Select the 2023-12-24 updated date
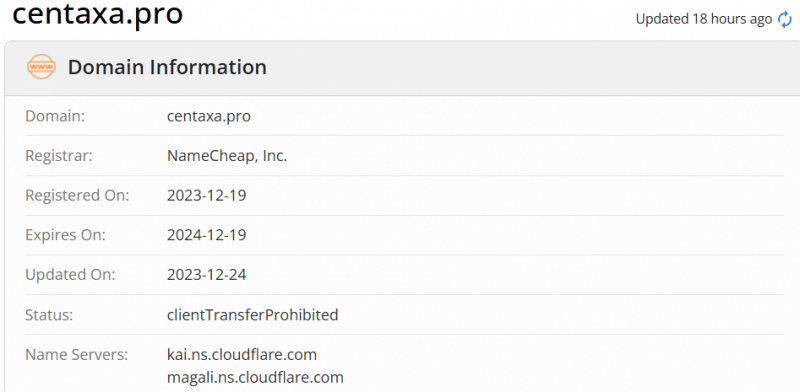Image resolution: width=800 pixels, height=392 pixels. coord(207,275)
